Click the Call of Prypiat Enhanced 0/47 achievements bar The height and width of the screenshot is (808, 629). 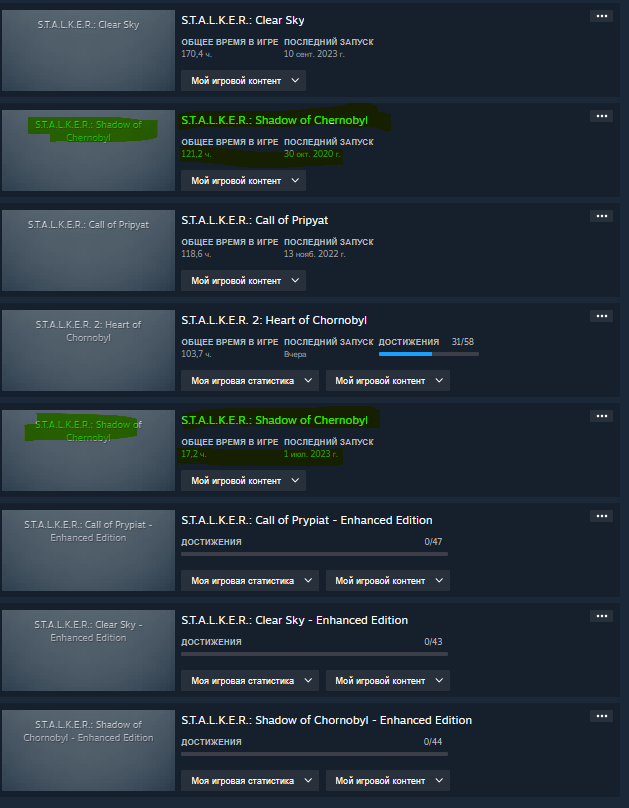click(314, 554)
